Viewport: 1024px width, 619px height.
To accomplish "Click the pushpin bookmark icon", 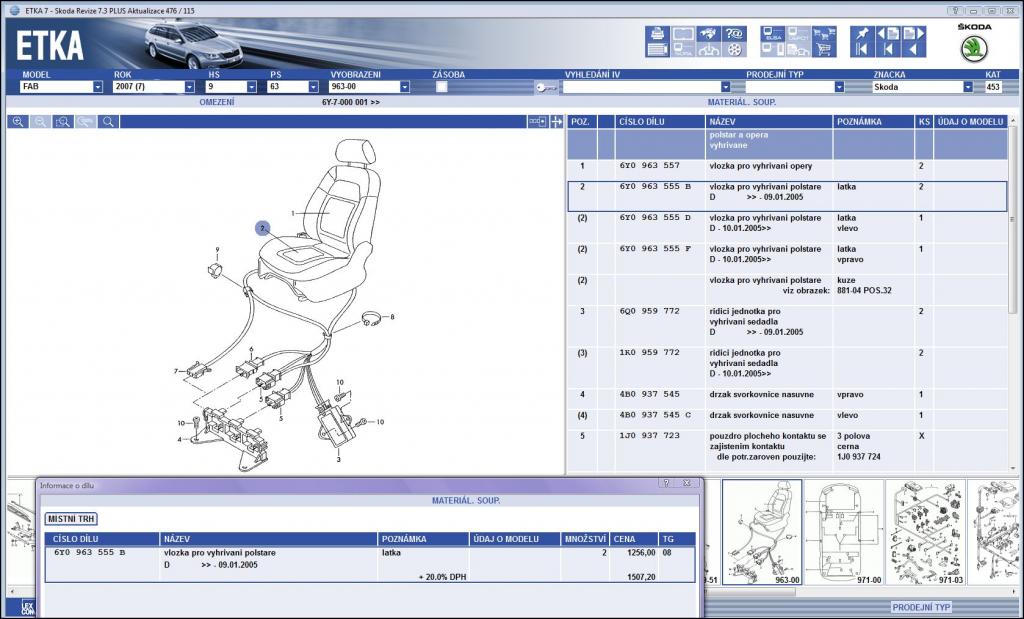I will tap(863, 34).
